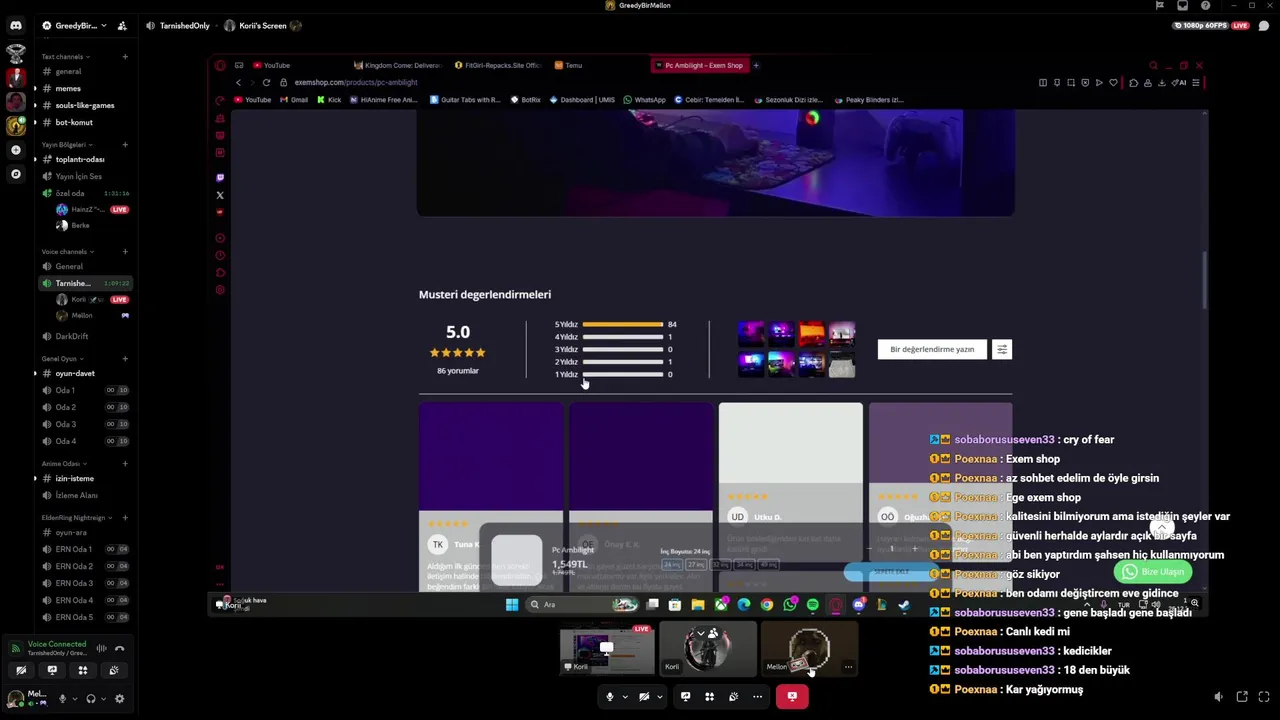Viewport: 1280px width, 720px height.
Task: Click the WhatsApp bookmark in streamed browser
Action: tap(644, 100)
